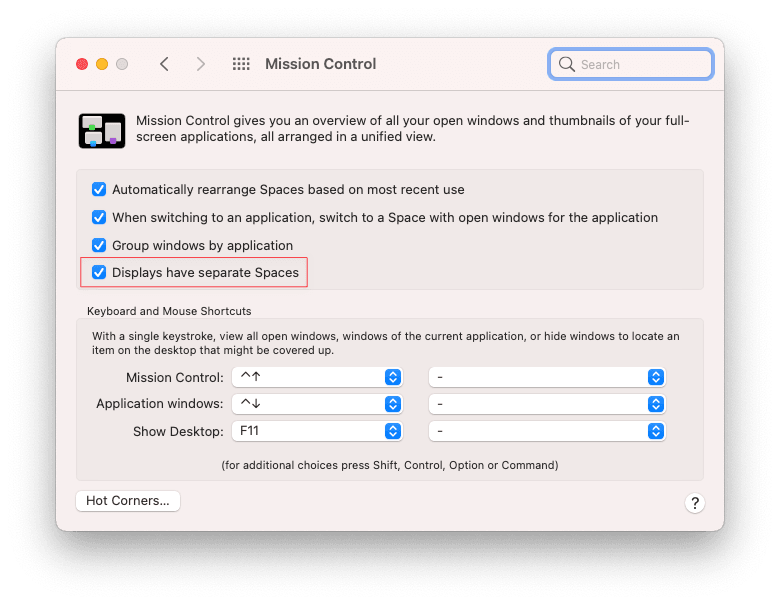
Task: Uncheck switch to a Space when switching applications
Action: (x=99, y=217)
